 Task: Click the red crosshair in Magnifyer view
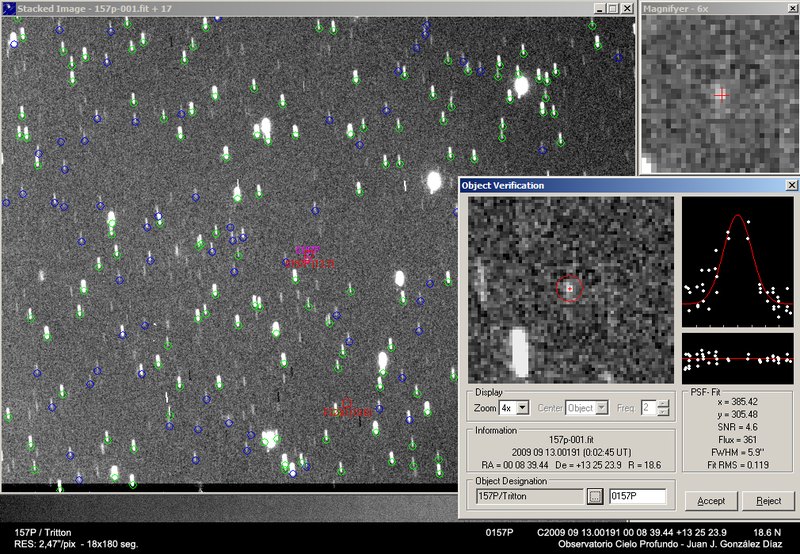click(x=721, y=95)
